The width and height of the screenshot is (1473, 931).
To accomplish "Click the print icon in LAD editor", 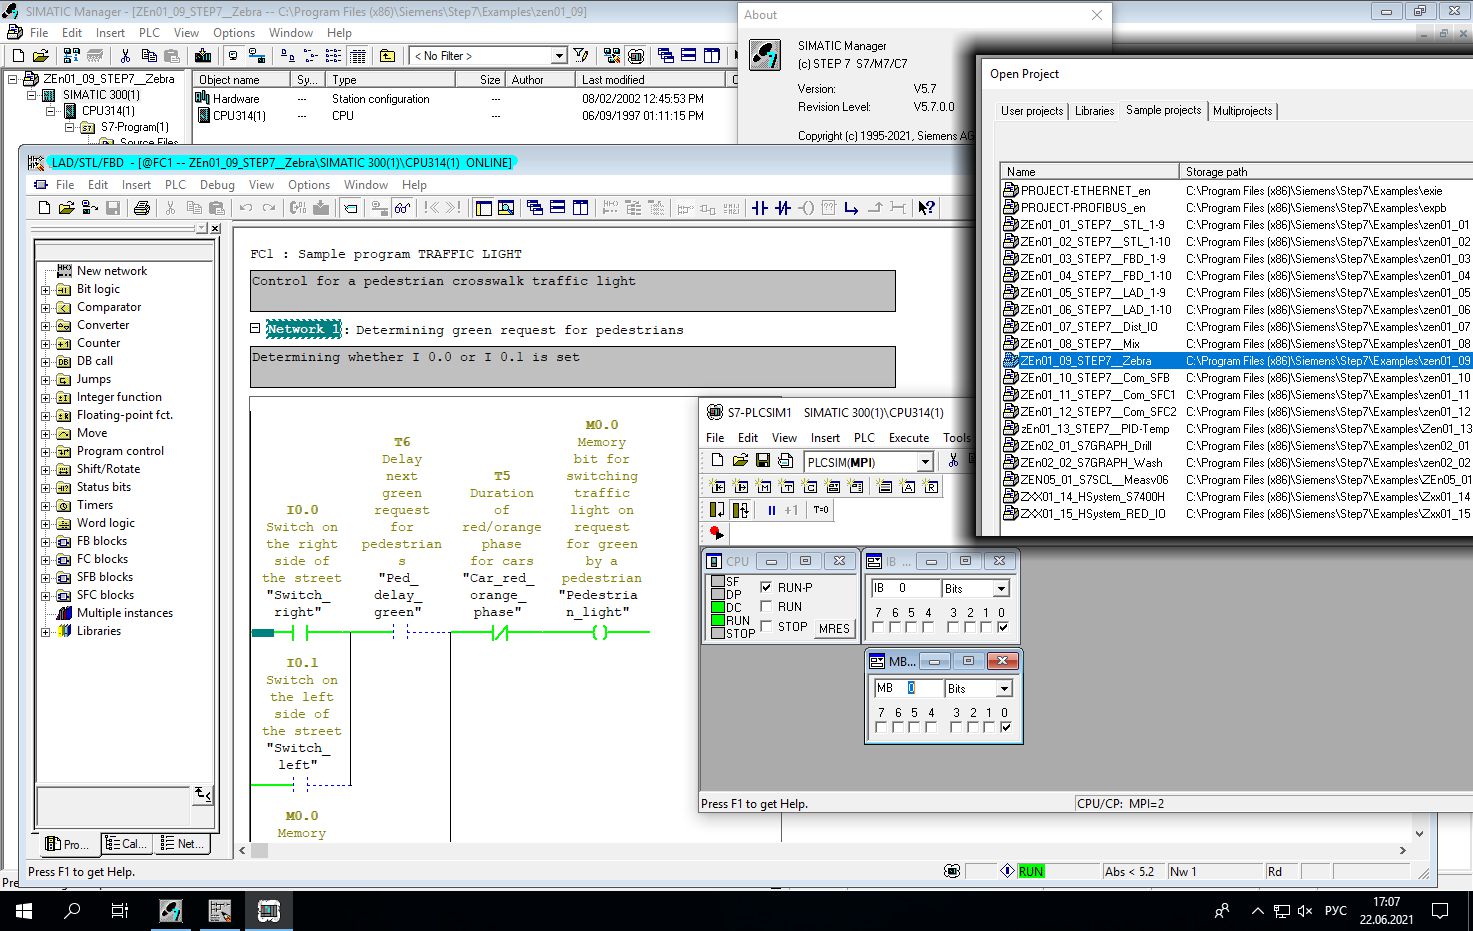I will tap(142, 208).
